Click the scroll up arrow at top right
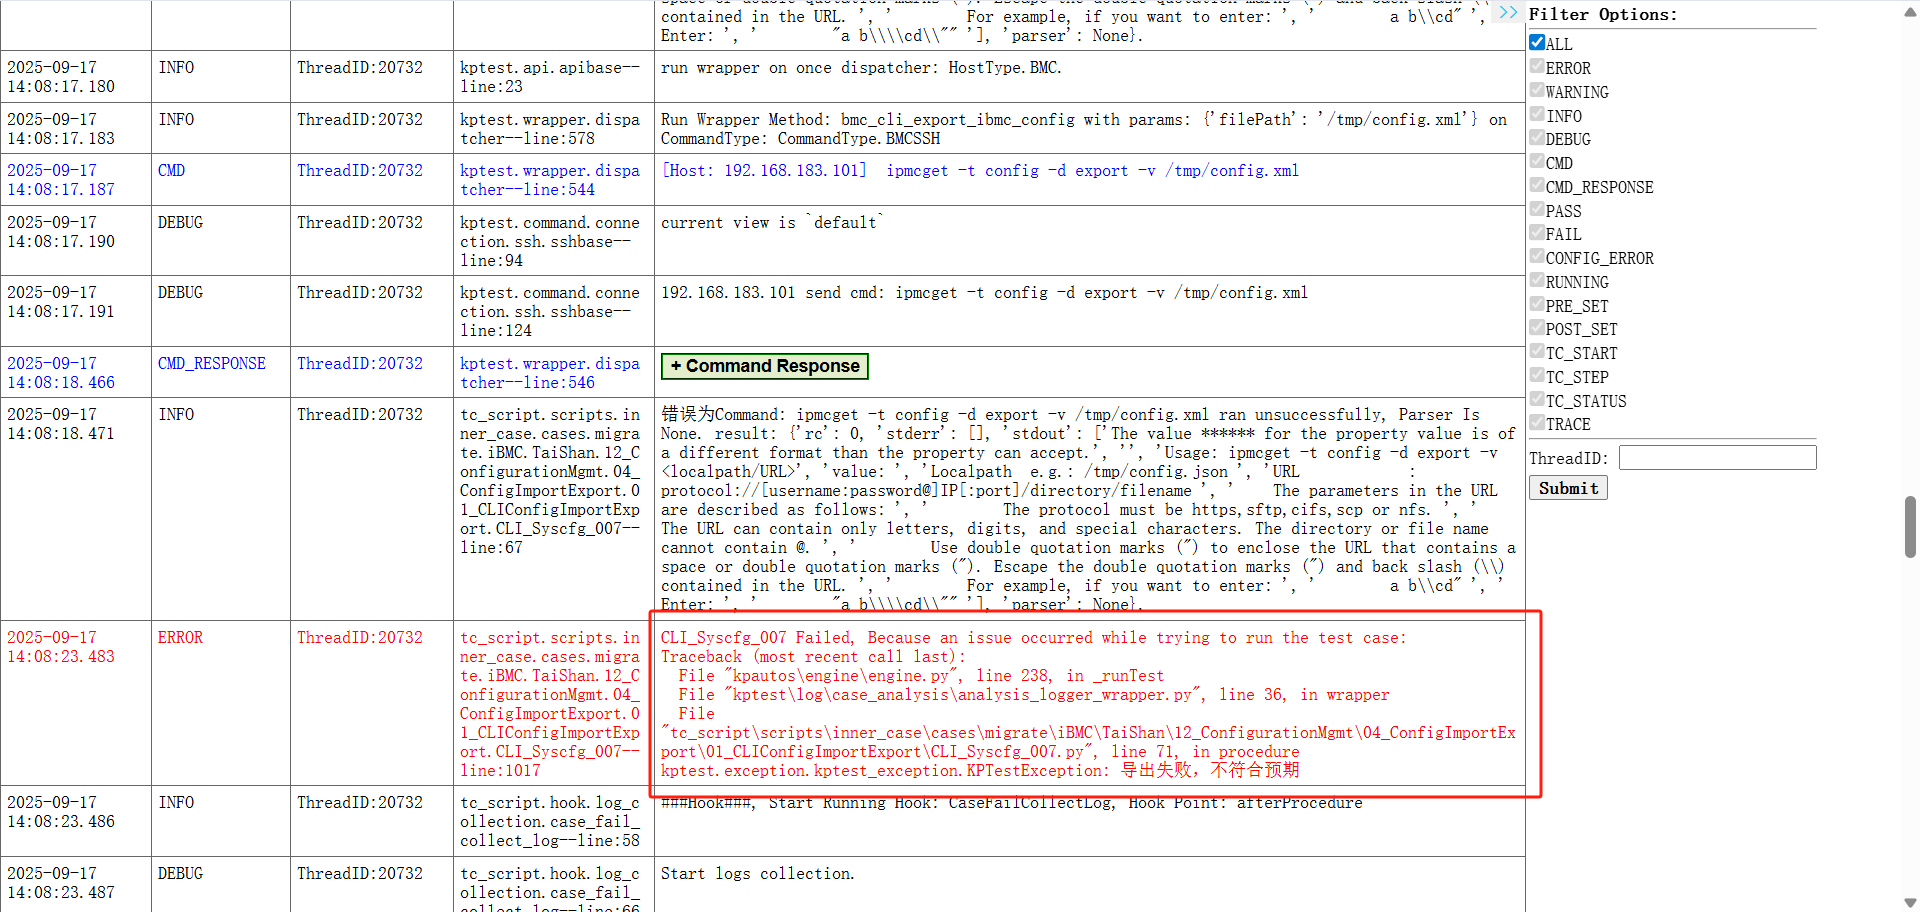The height and width of the screenshot is (912, 1920). coord(1910,10)
